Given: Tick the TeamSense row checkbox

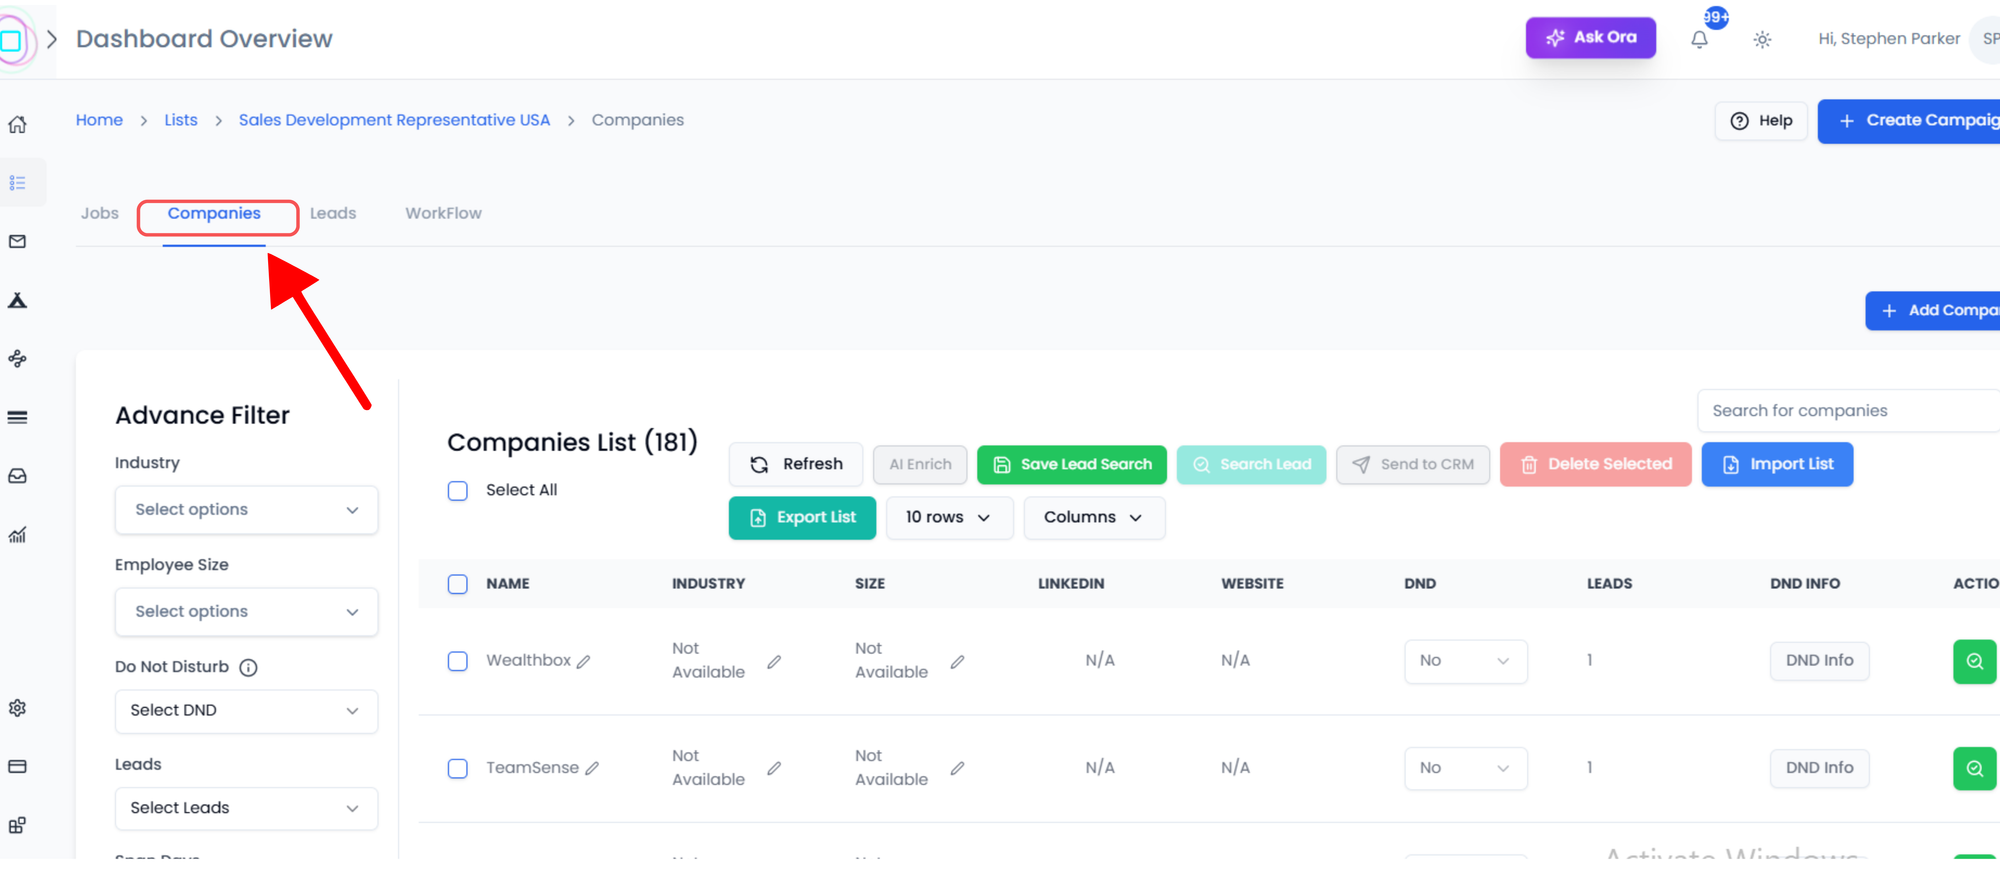Looking at the screenshot, I should tap(458, 768).
